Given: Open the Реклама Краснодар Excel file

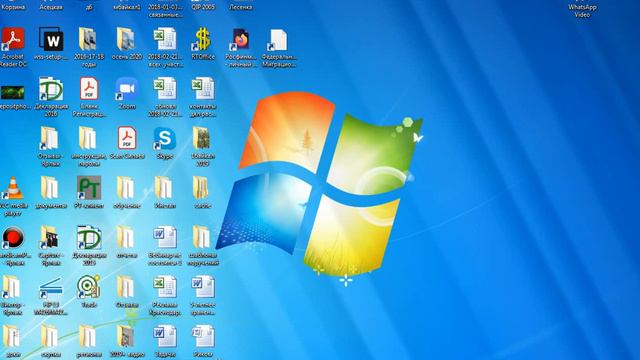Looking at the screenshot, I should pyautogui.click(x=164, y=288).
